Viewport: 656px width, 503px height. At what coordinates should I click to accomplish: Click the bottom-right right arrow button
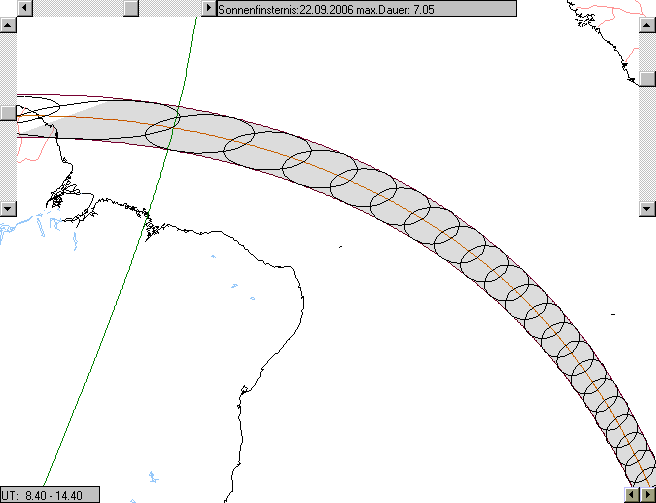pos(648,495)
